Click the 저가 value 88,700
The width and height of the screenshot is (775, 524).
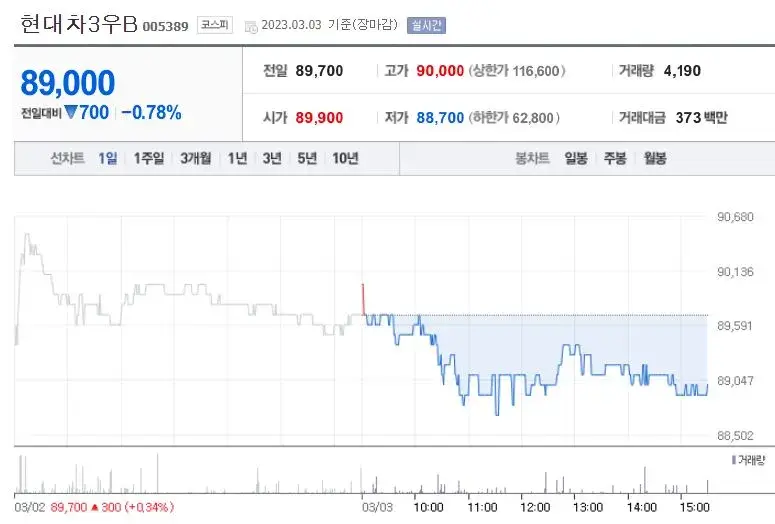coord(440,118)
